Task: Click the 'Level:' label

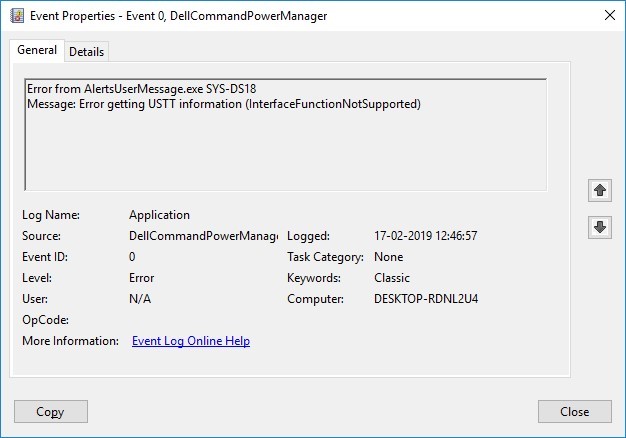Action: (x=37, y=278)
